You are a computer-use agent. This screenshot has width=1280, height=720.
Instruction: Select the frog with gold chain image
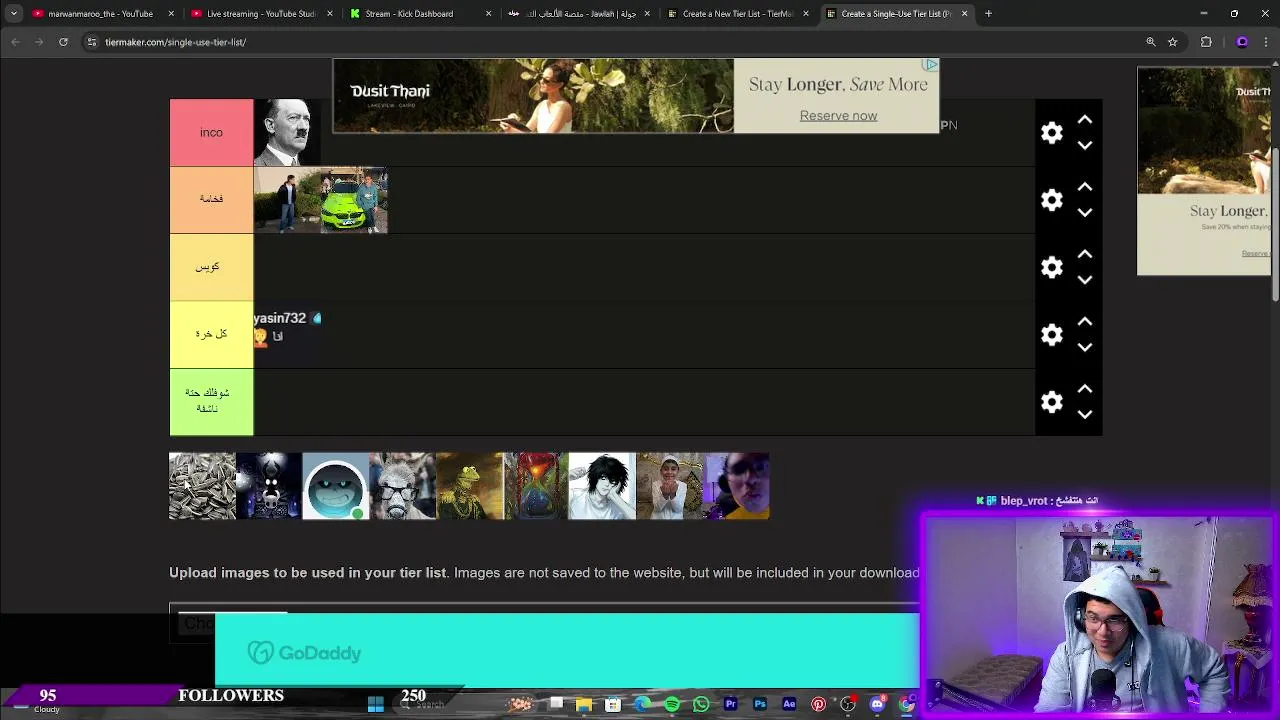click(469, 486)
